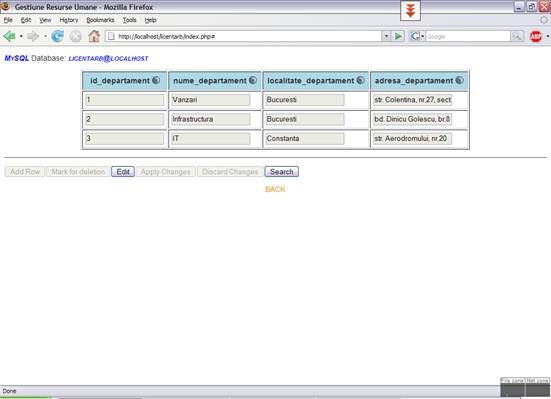Screen dimensions: 551x399
Task: Follow the orange BACK link
Action: (x=275, y=189)
